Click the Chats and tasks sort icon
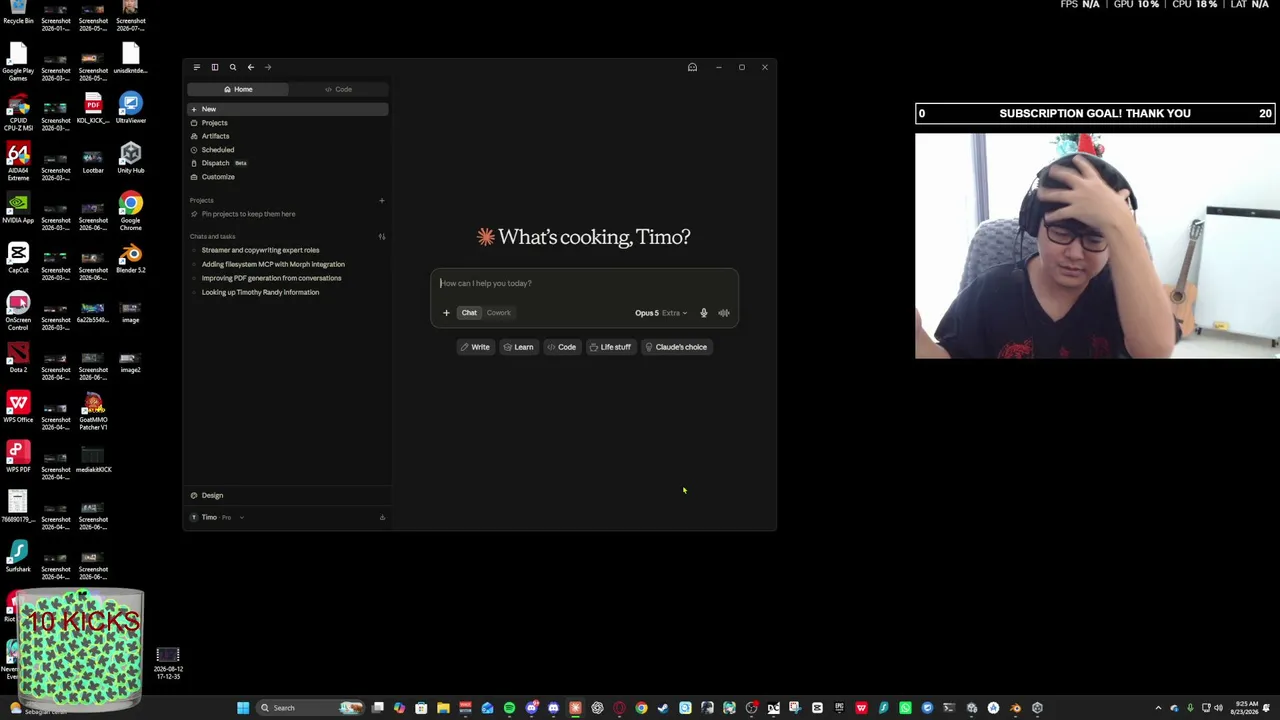 click(381, 237)
